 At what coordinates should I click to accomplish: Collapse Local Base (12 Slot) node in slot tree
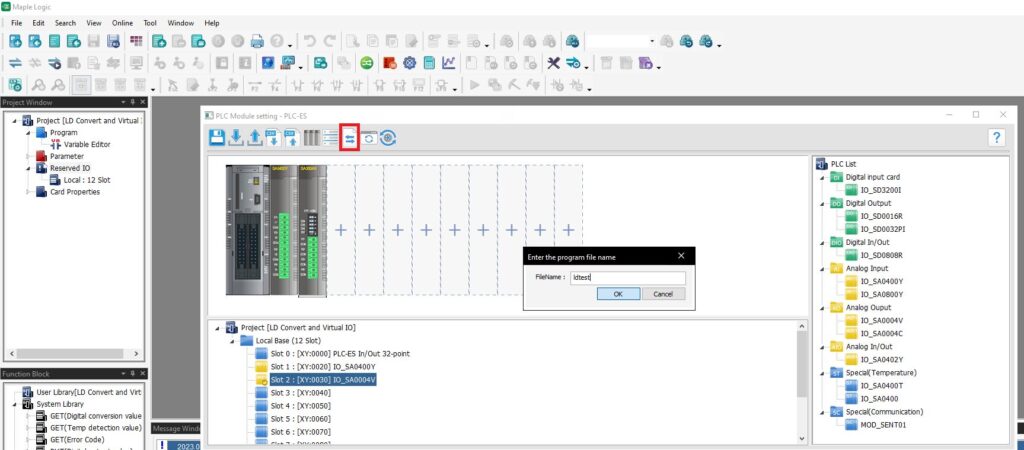(232, 341)
